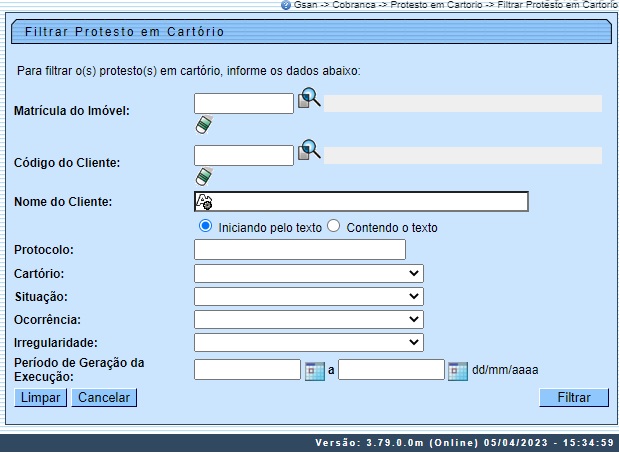Click the Código do Cliente input box
Screen dimensions: 619x453
[x=243, y=154]
